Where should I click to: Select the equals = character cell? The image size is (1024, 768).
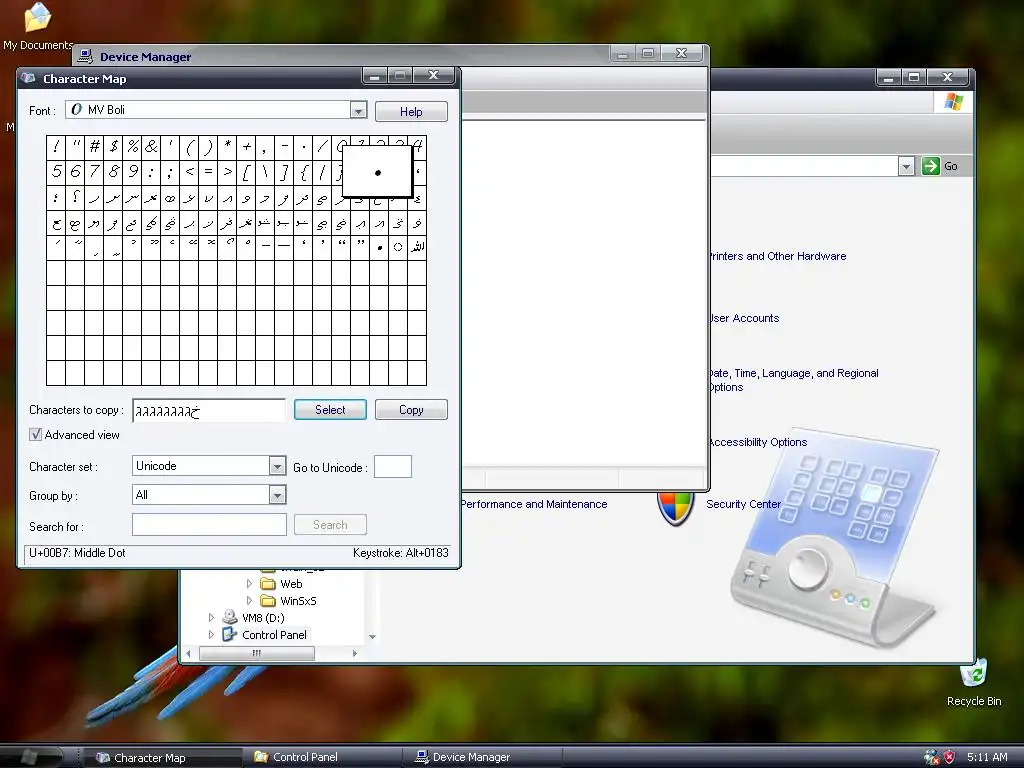(208, 172)
